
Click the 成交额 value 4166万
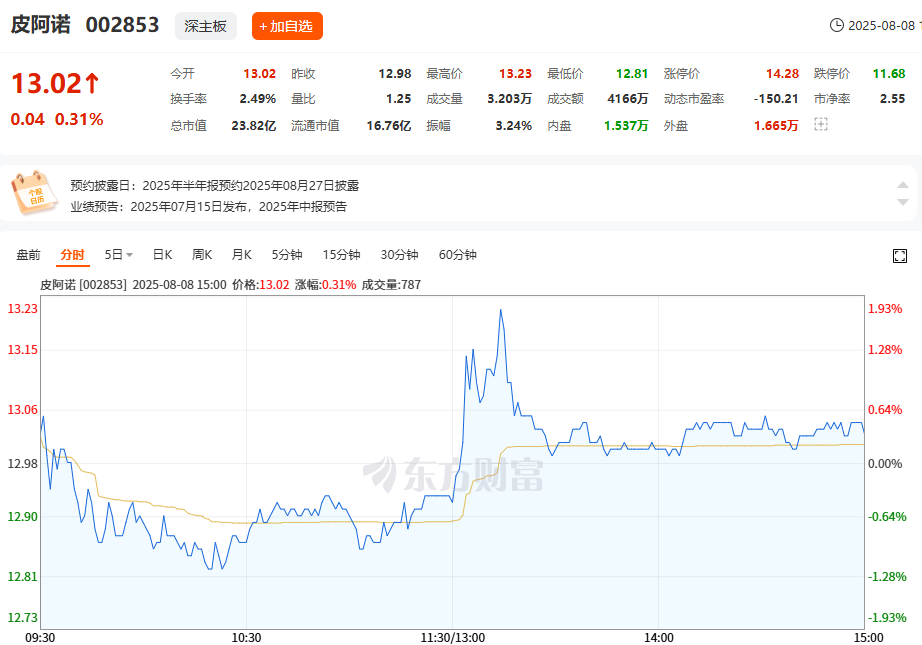pyautogui.click(x=627, y=99)
